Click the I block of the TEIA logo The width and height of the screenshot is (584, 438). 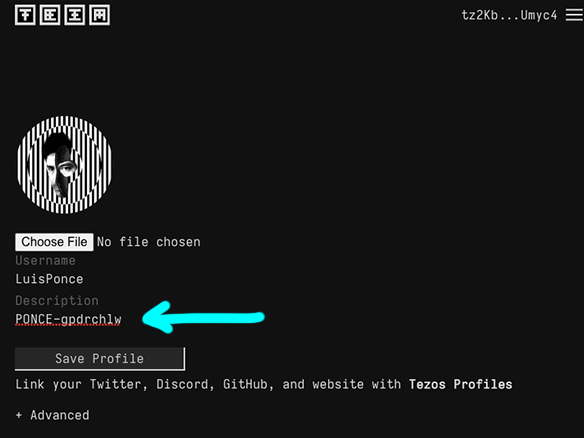pos(74,15)
